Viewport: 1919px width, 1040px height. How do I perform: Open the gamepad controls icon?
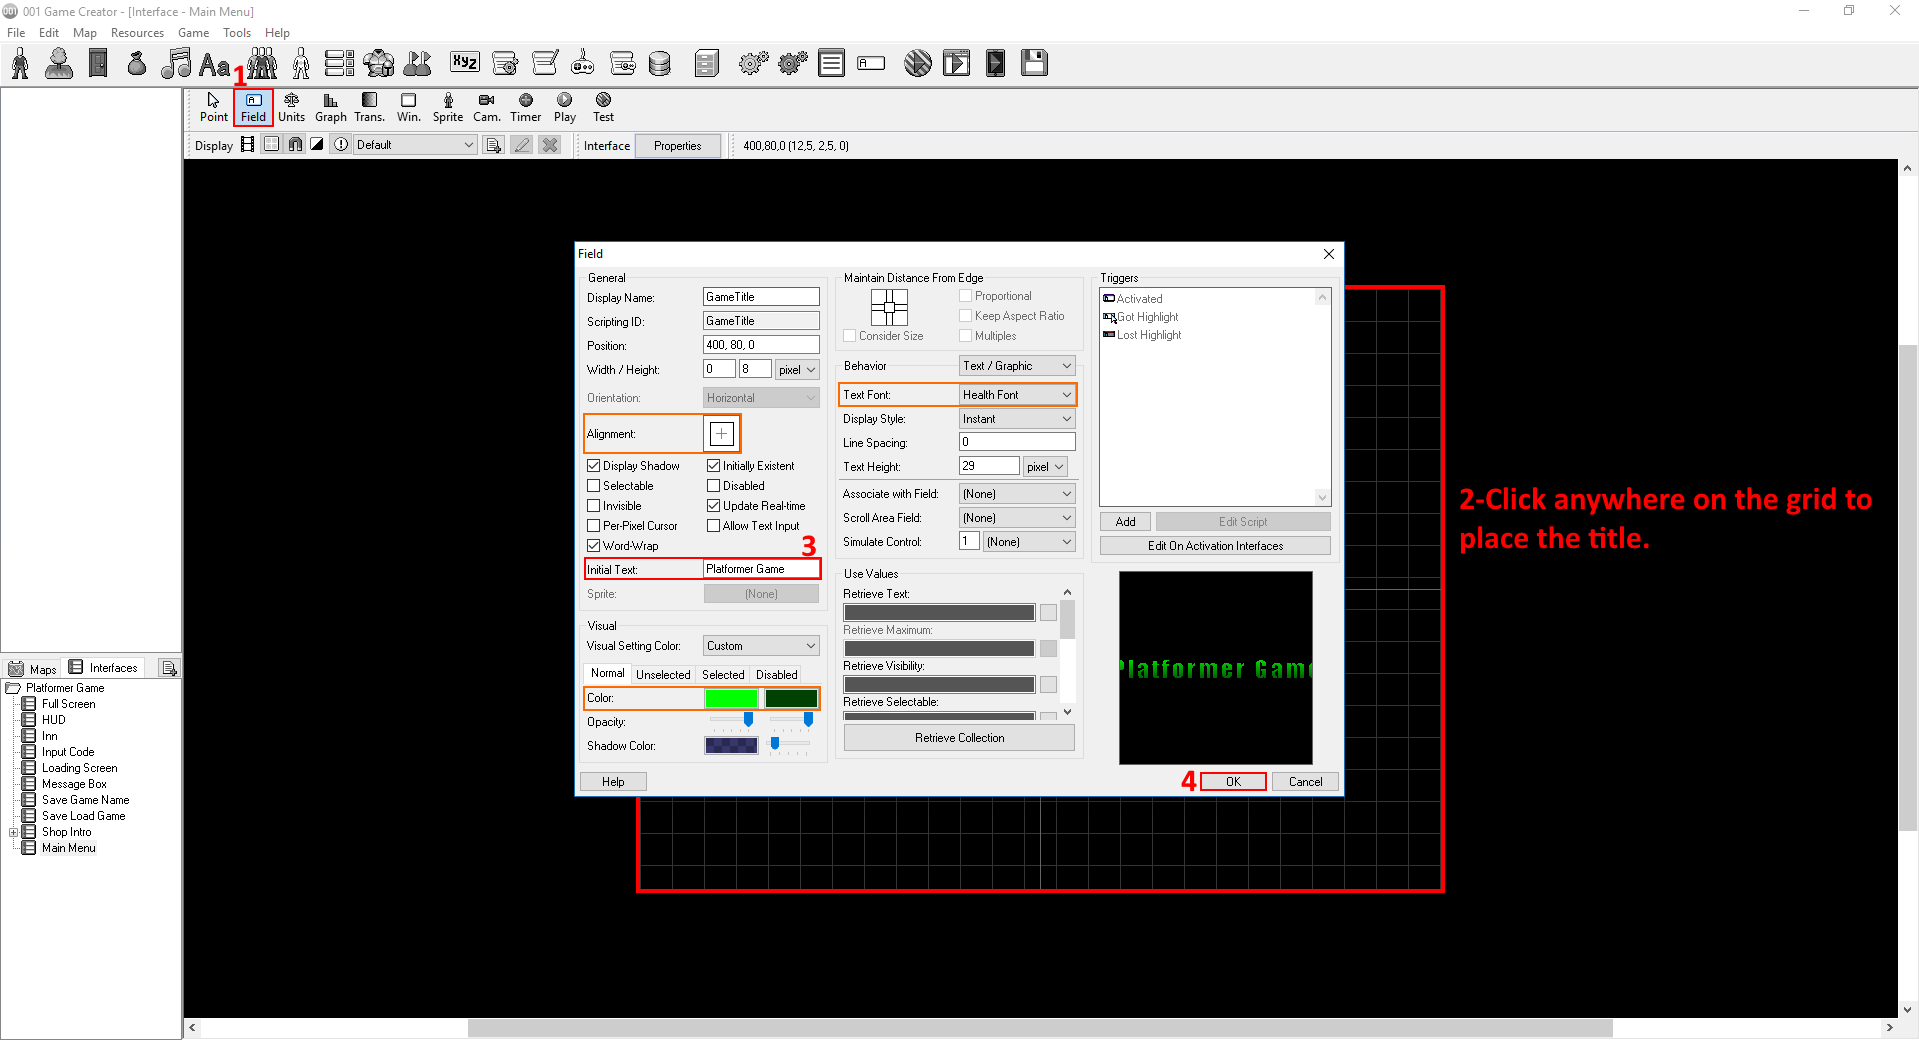pos(583,63)
